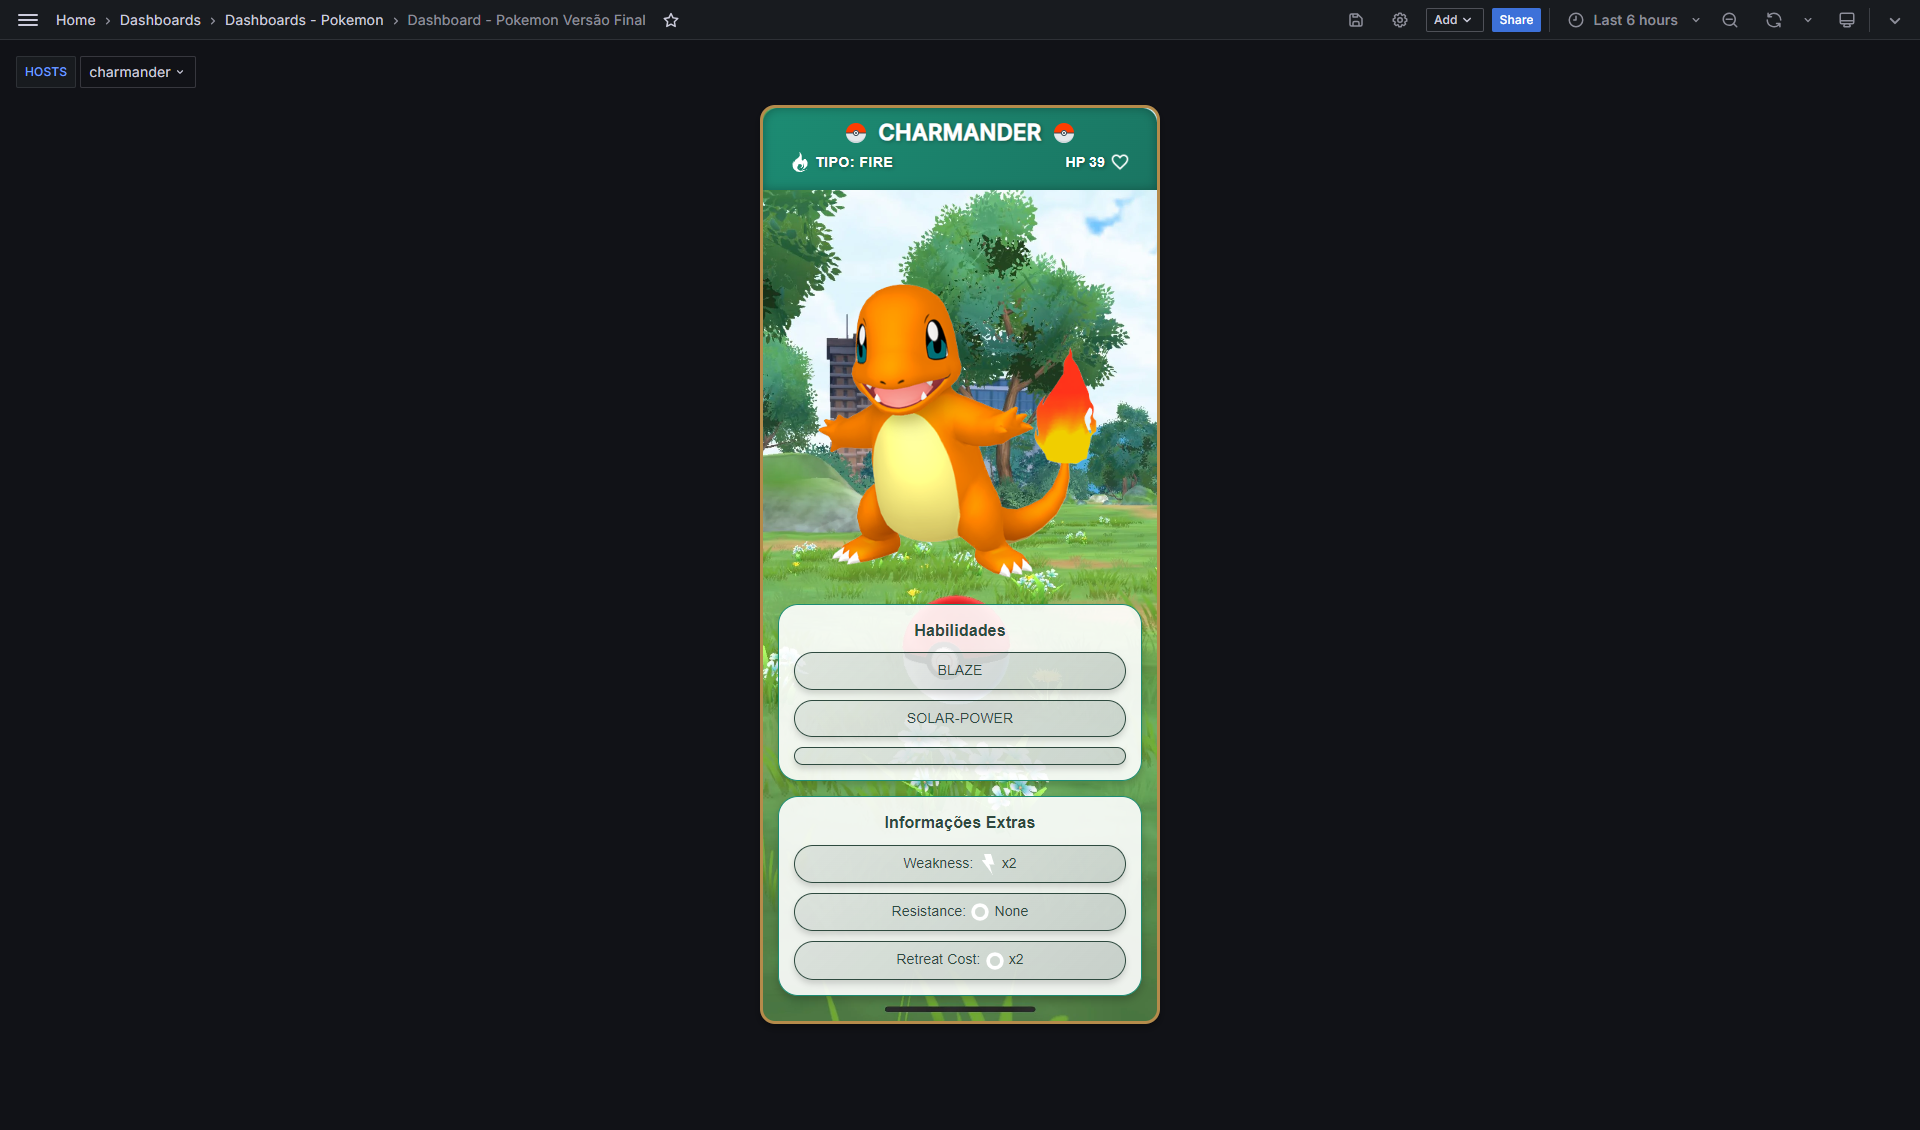Select the SOLAR-POWER ability pill
This screenshot has height=1130, width=1920.
coord(960,719)
